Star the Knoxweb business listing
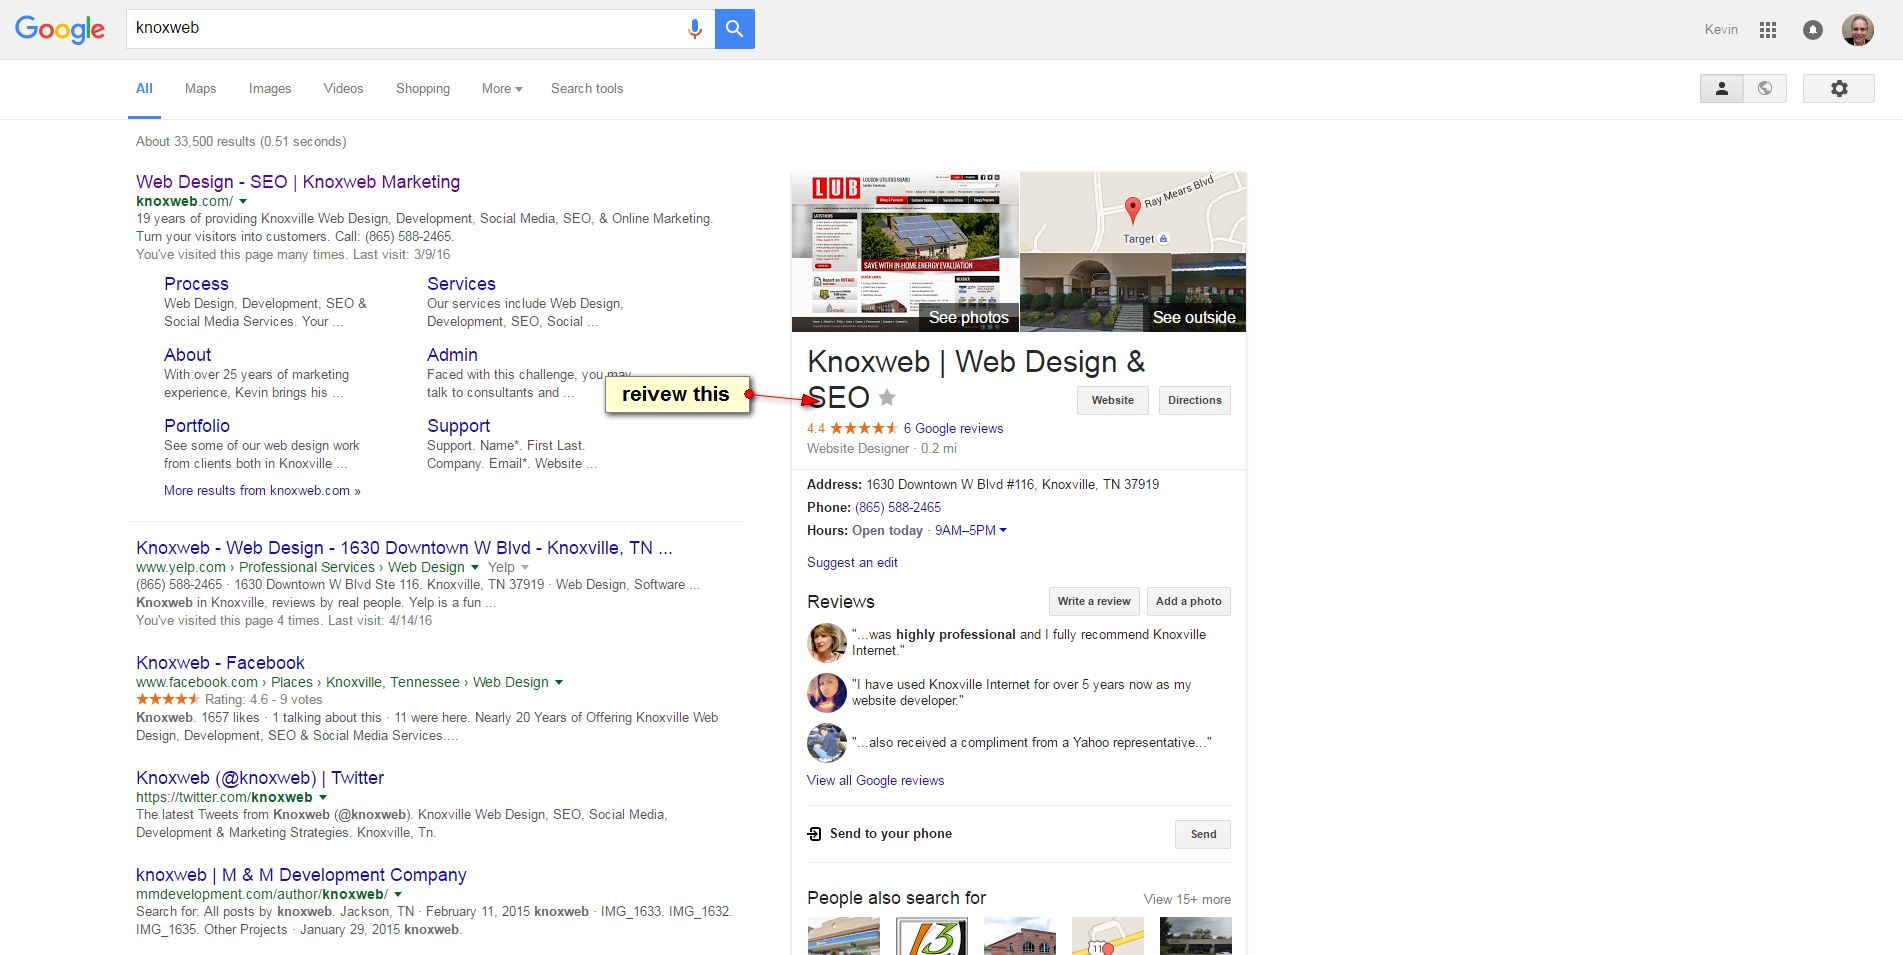Viewport: 1903px width, 955px height. tap(887, 397)
